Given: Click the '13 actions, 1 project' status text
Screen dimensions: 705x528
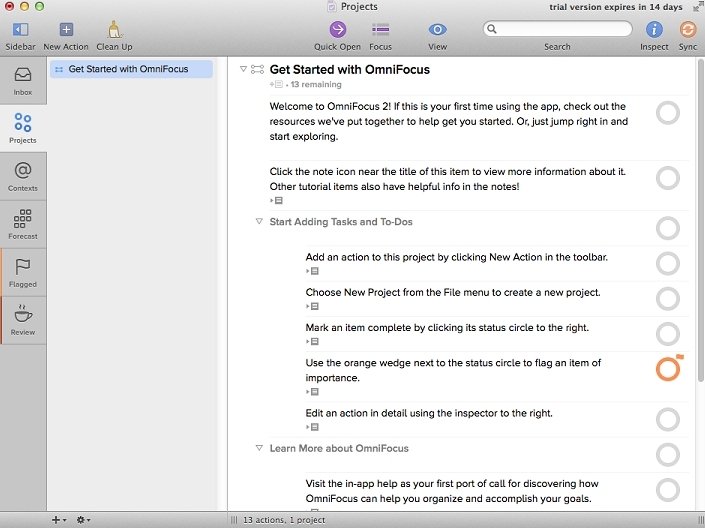Looking at the screenshot, I should click(x=284, y=520).
